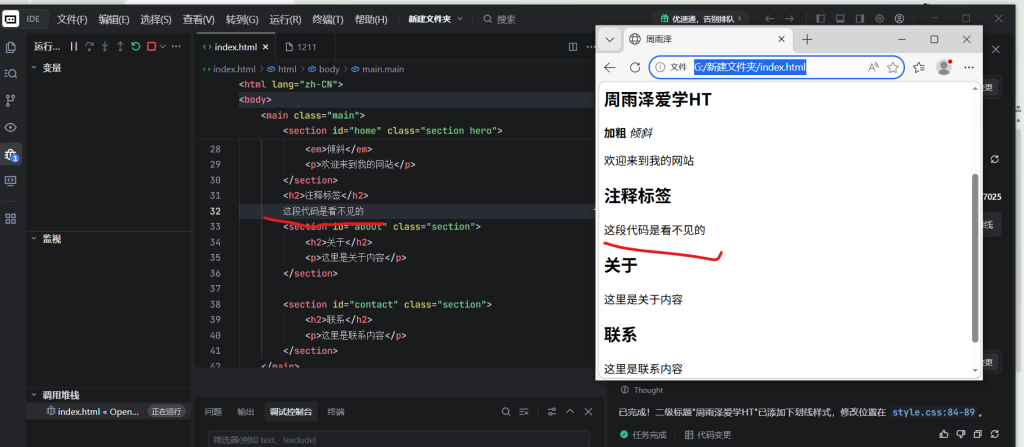Open debug stop options dropdown arrow
The width and height of the screenshot is (1024, 447).
(x=163, y=46)
